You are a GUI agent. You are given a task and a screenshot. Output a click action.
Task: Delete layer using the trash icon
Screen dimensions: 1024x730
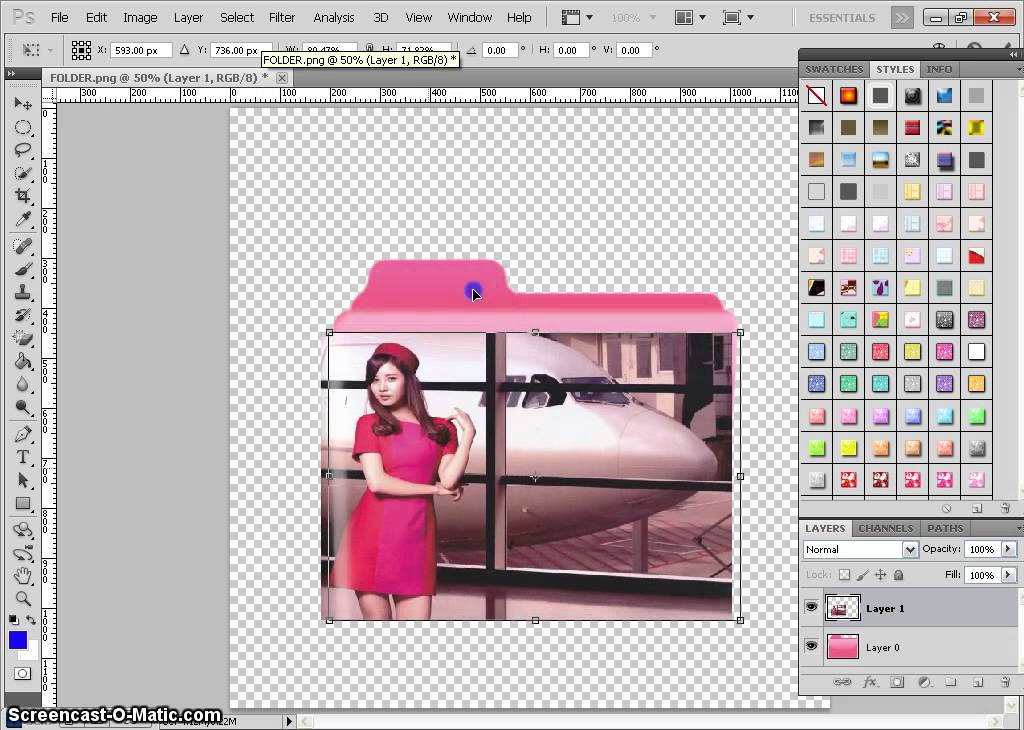click(1005, 682)
